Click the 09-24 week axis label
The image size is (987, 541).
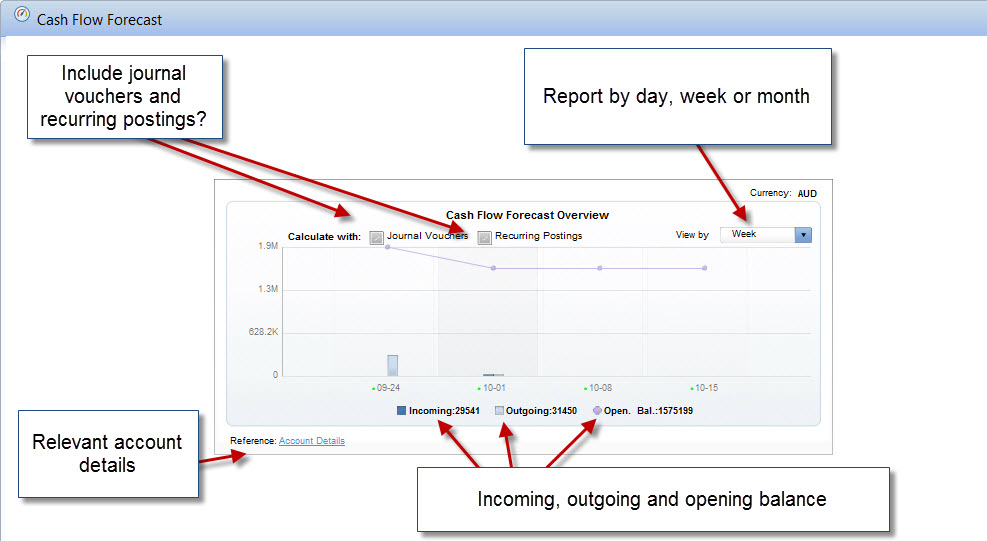(x=388, y=387)
